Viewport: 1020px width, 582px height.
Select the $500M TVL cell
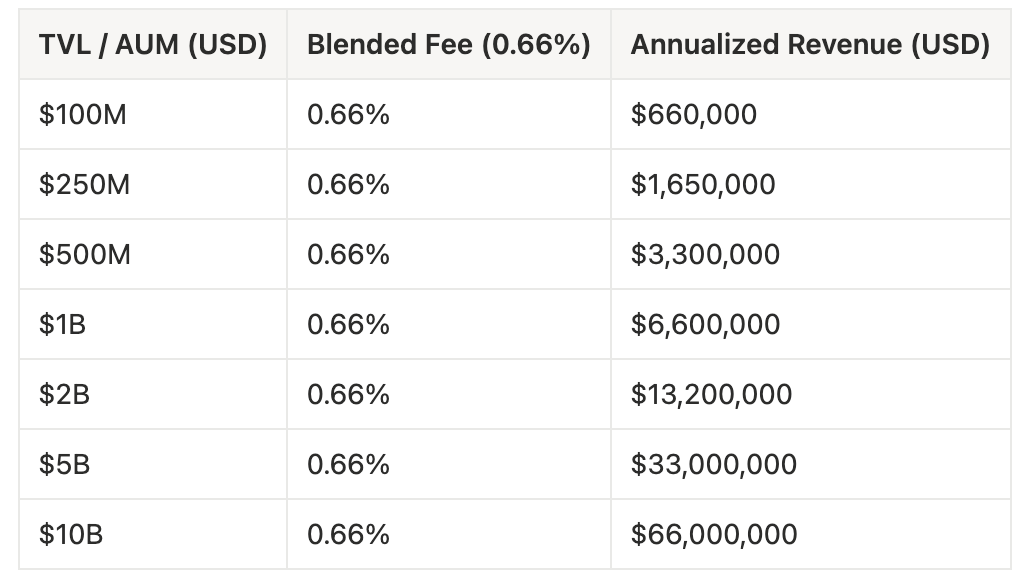point(85,255)
